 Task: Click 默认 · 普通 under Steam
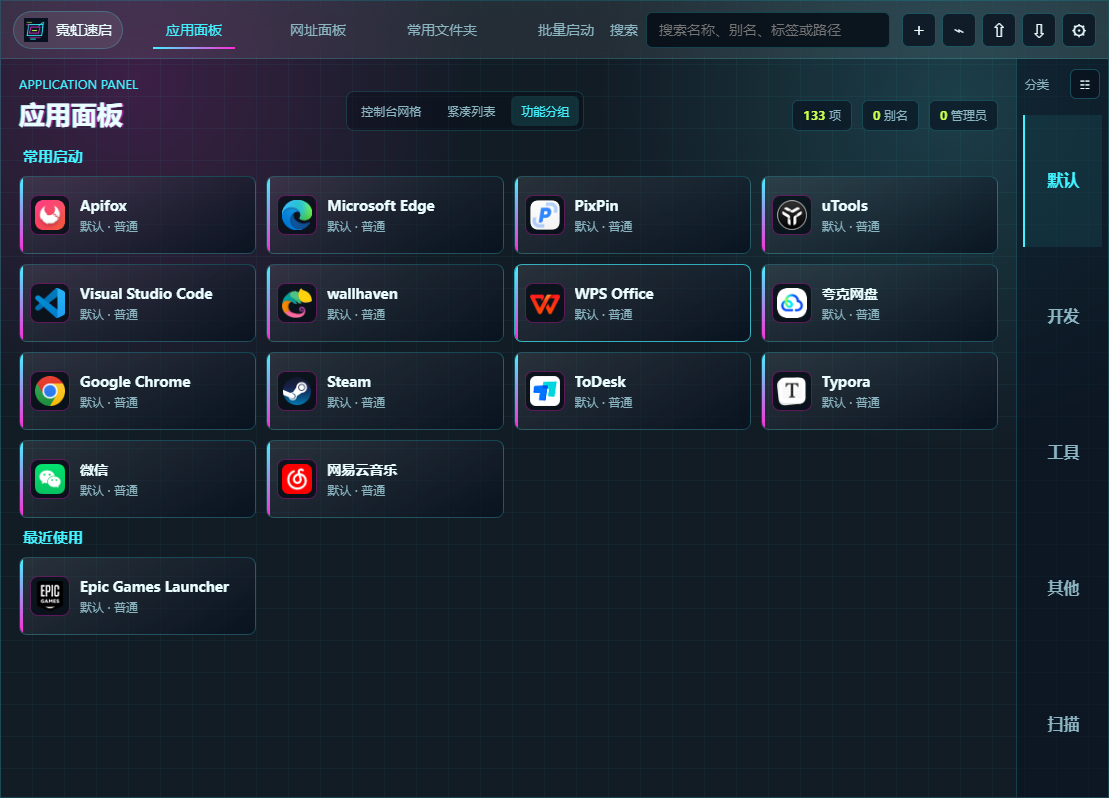[x=356, y=403]
